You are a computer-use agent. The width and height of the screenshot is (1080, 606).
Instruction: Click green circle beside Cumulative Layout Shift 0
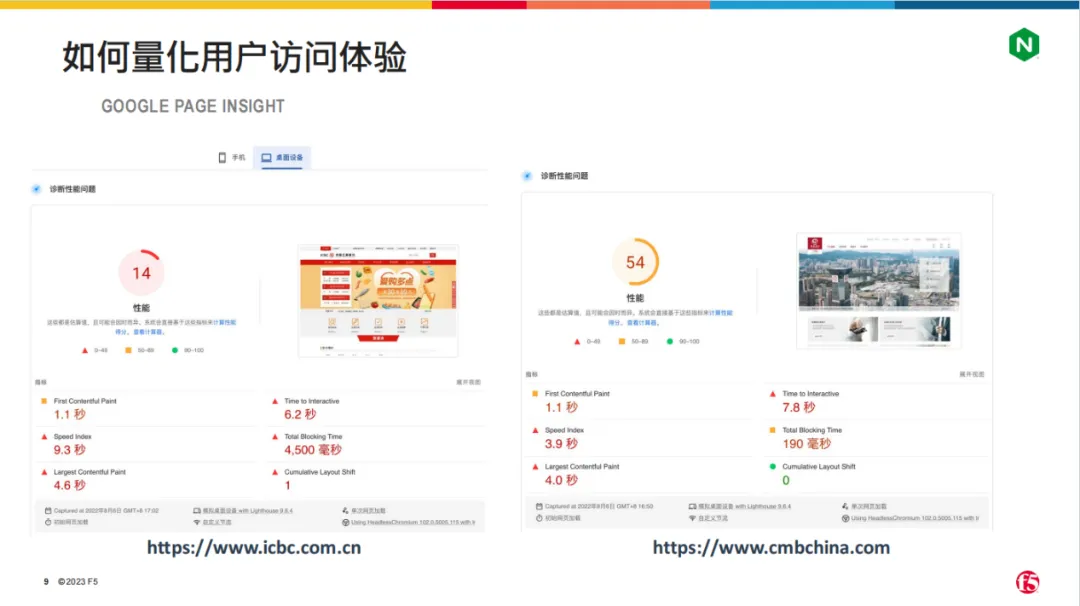772,466
